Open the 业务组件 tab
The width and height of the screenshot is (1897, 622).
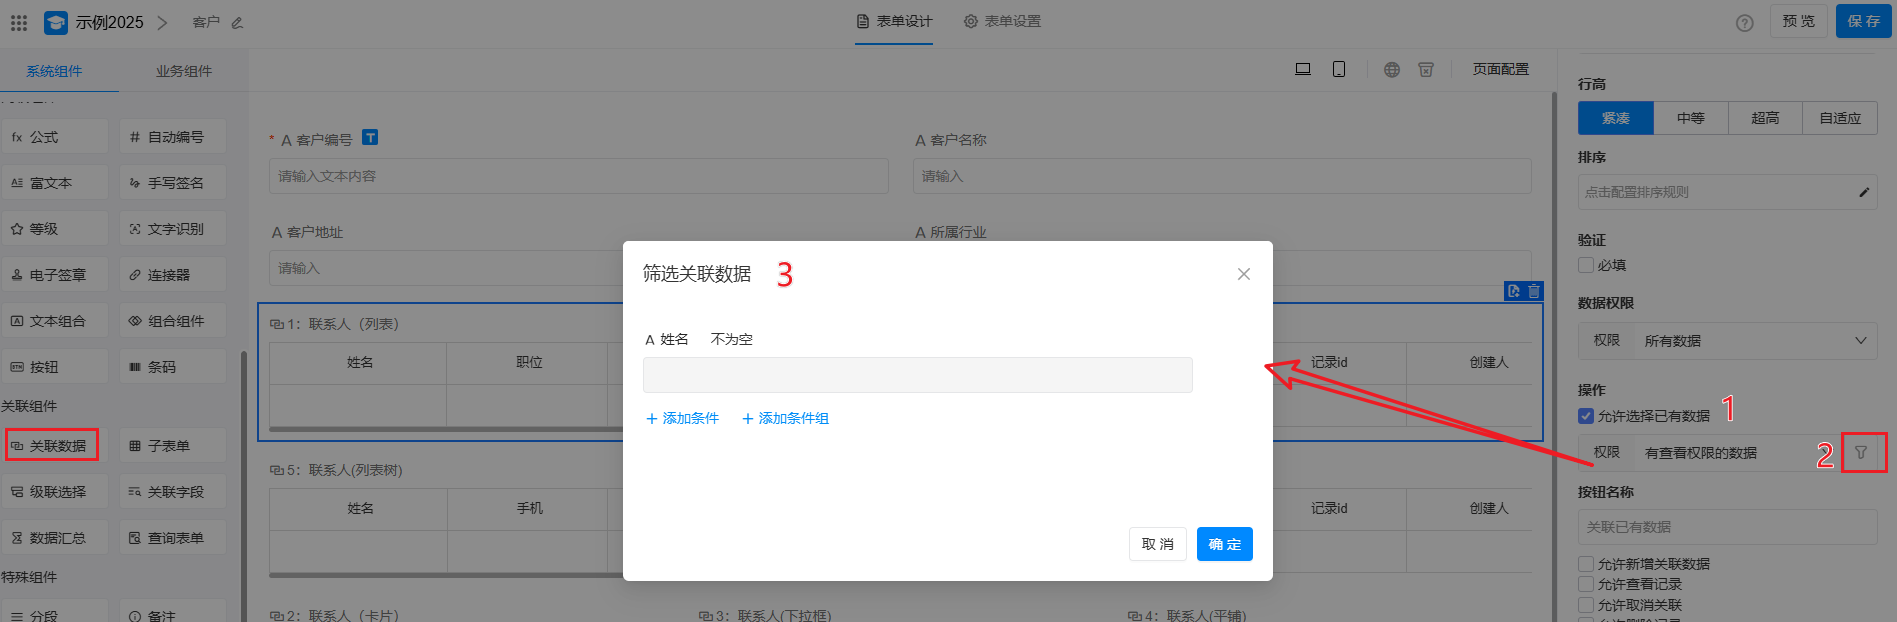(x=183, y=71)
